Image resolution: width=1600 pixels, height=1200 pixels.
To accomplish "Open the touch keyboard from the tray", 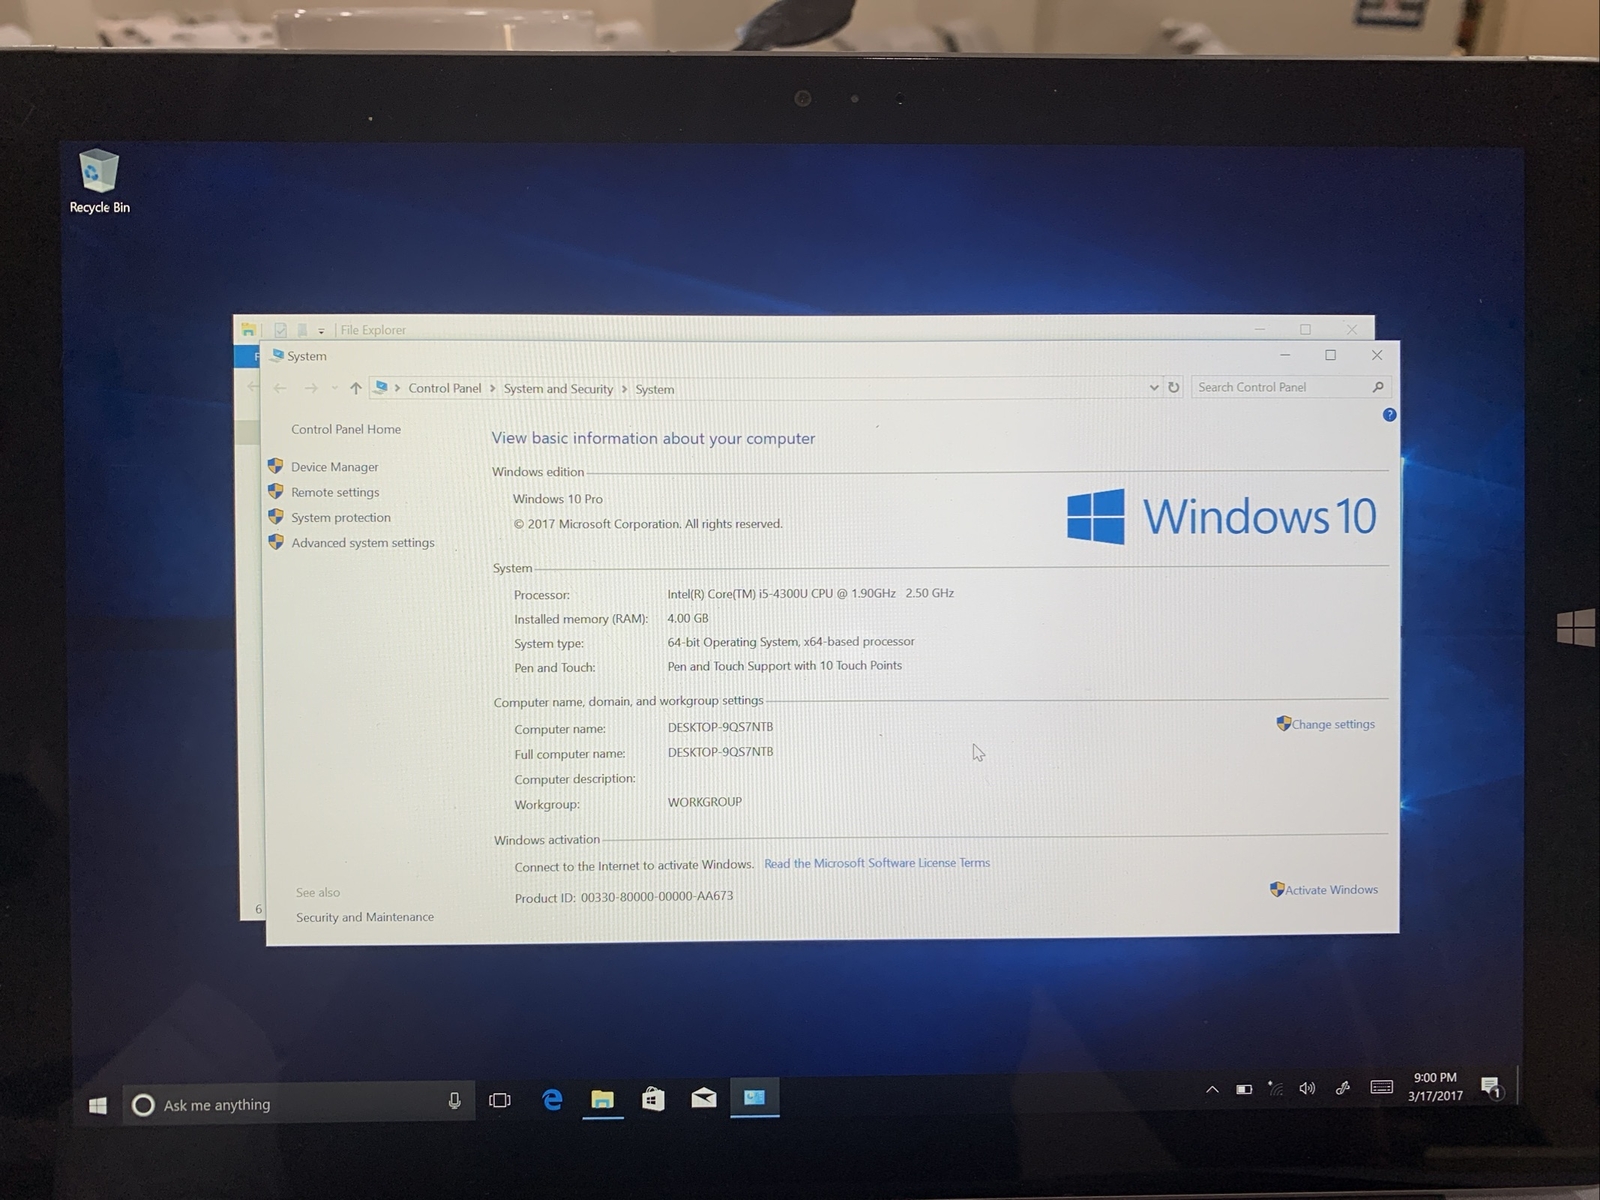I will 1381,1086.
